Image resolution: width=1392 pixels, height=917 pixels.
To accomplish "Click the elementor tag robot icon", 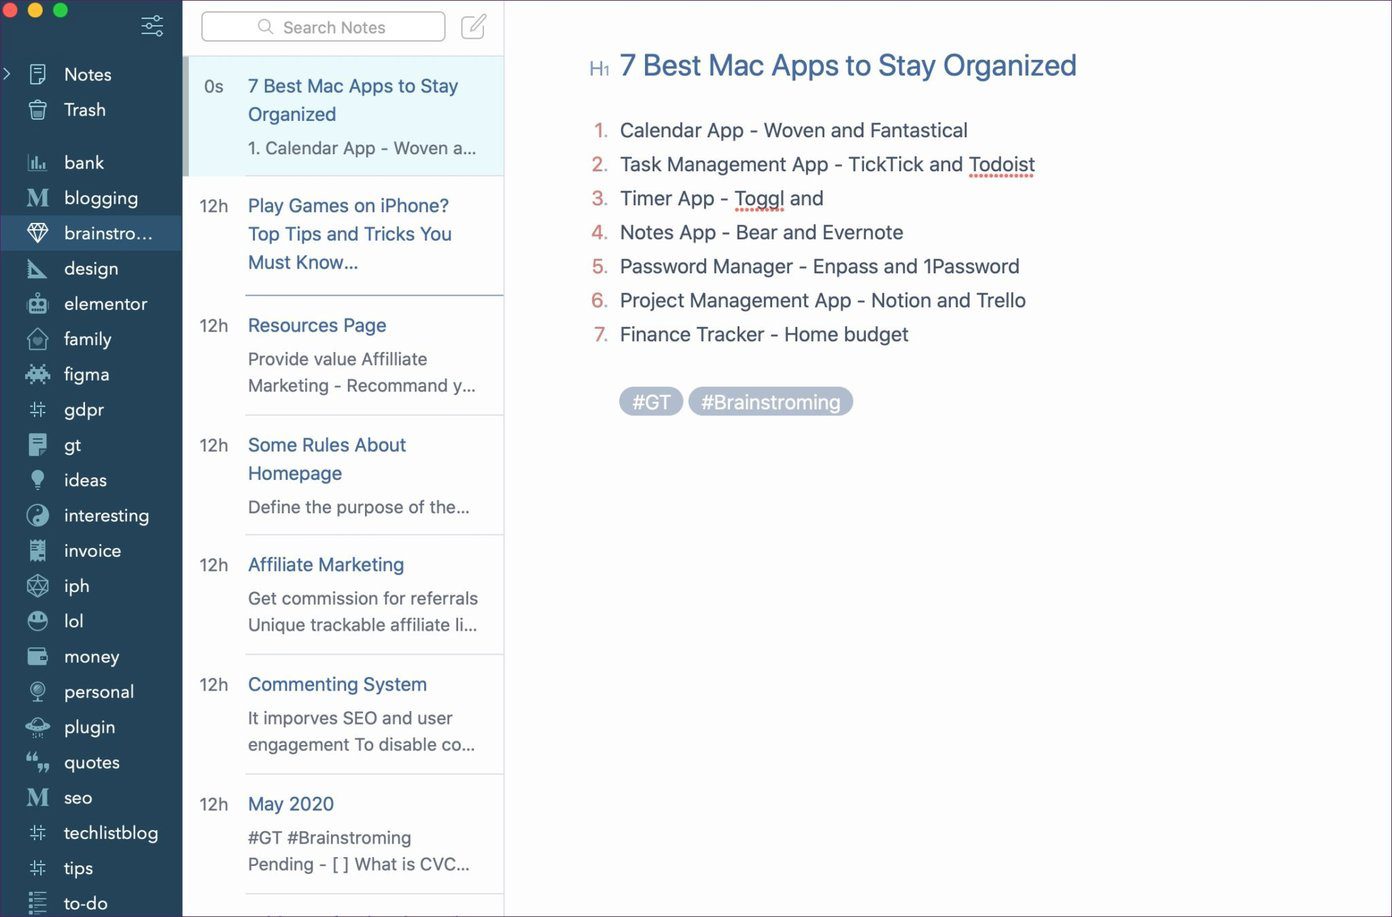I will 38,304.
